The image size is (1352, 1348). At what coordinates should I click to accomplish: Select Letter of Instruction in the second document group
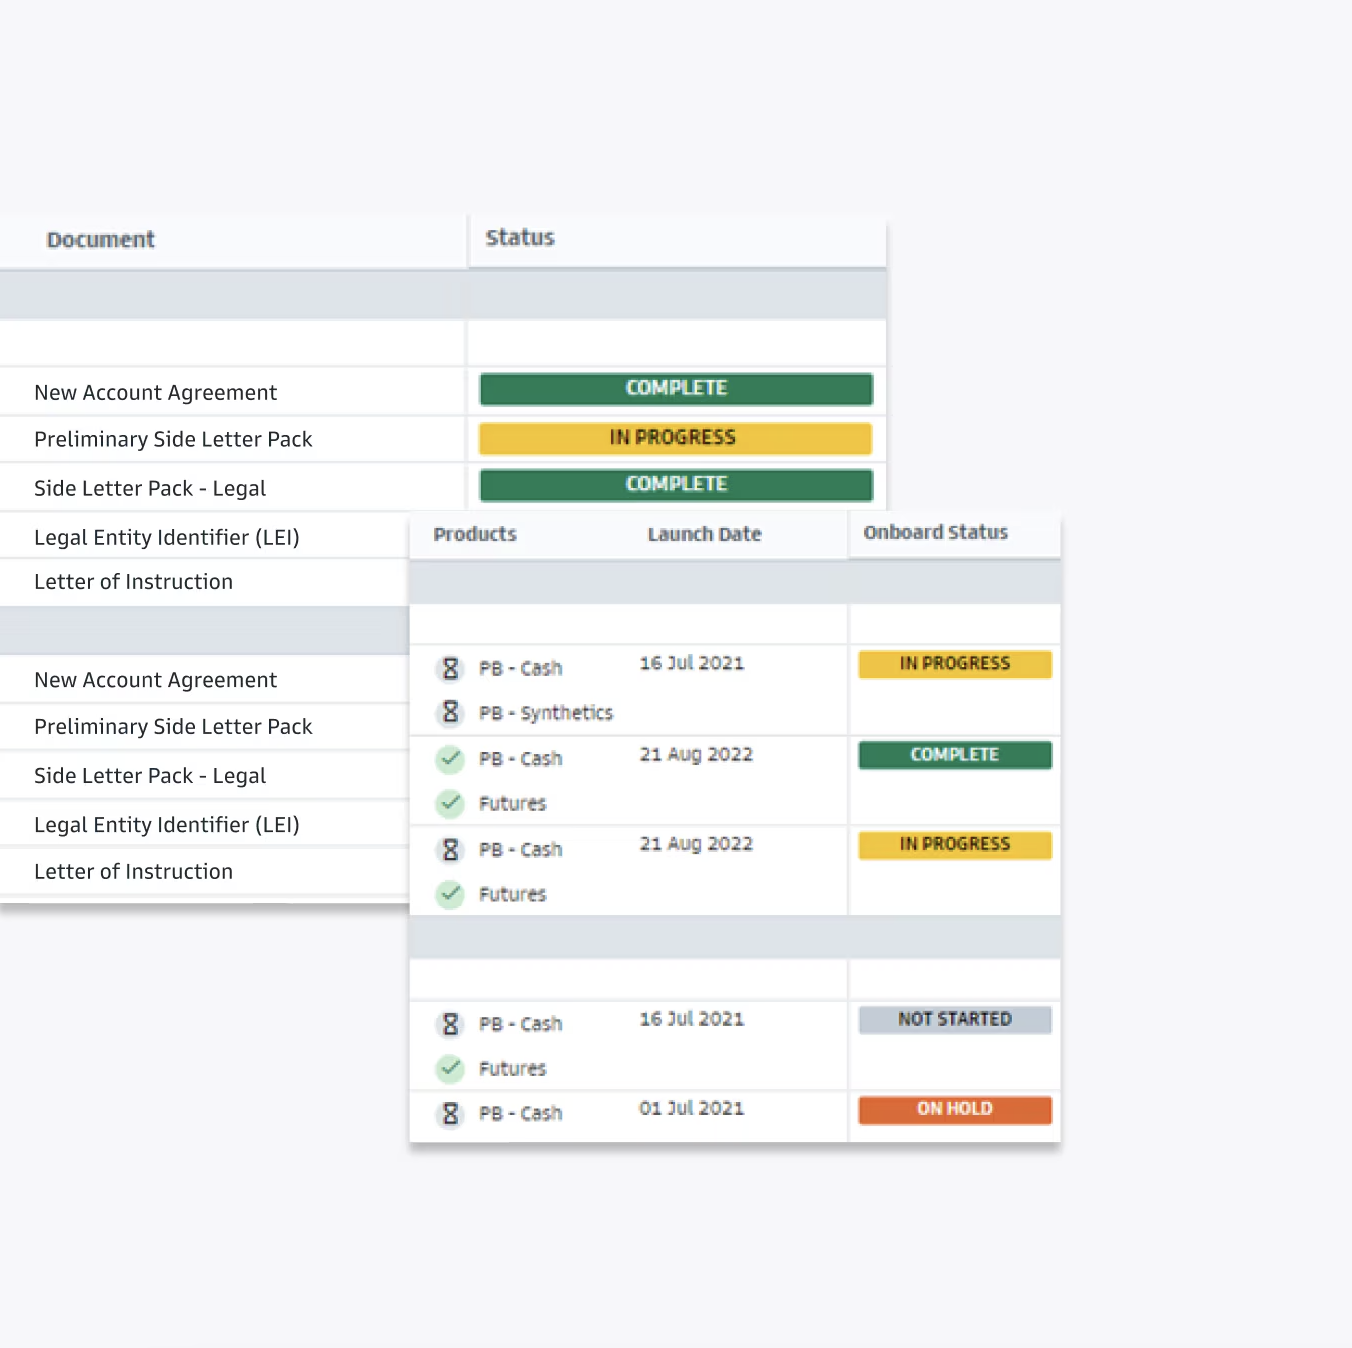[133, 872]
